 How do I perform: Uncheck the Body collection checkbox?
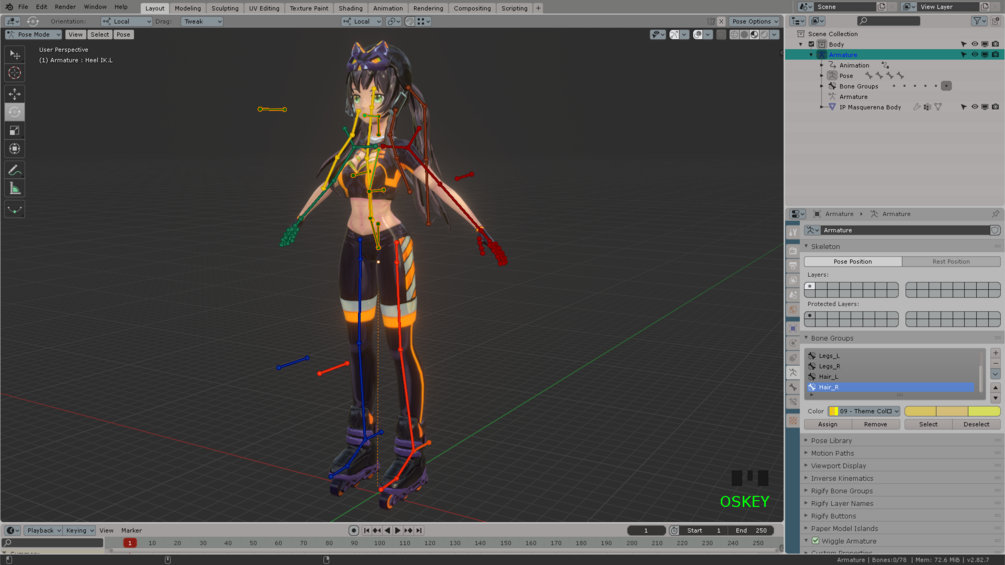[811, 44]
